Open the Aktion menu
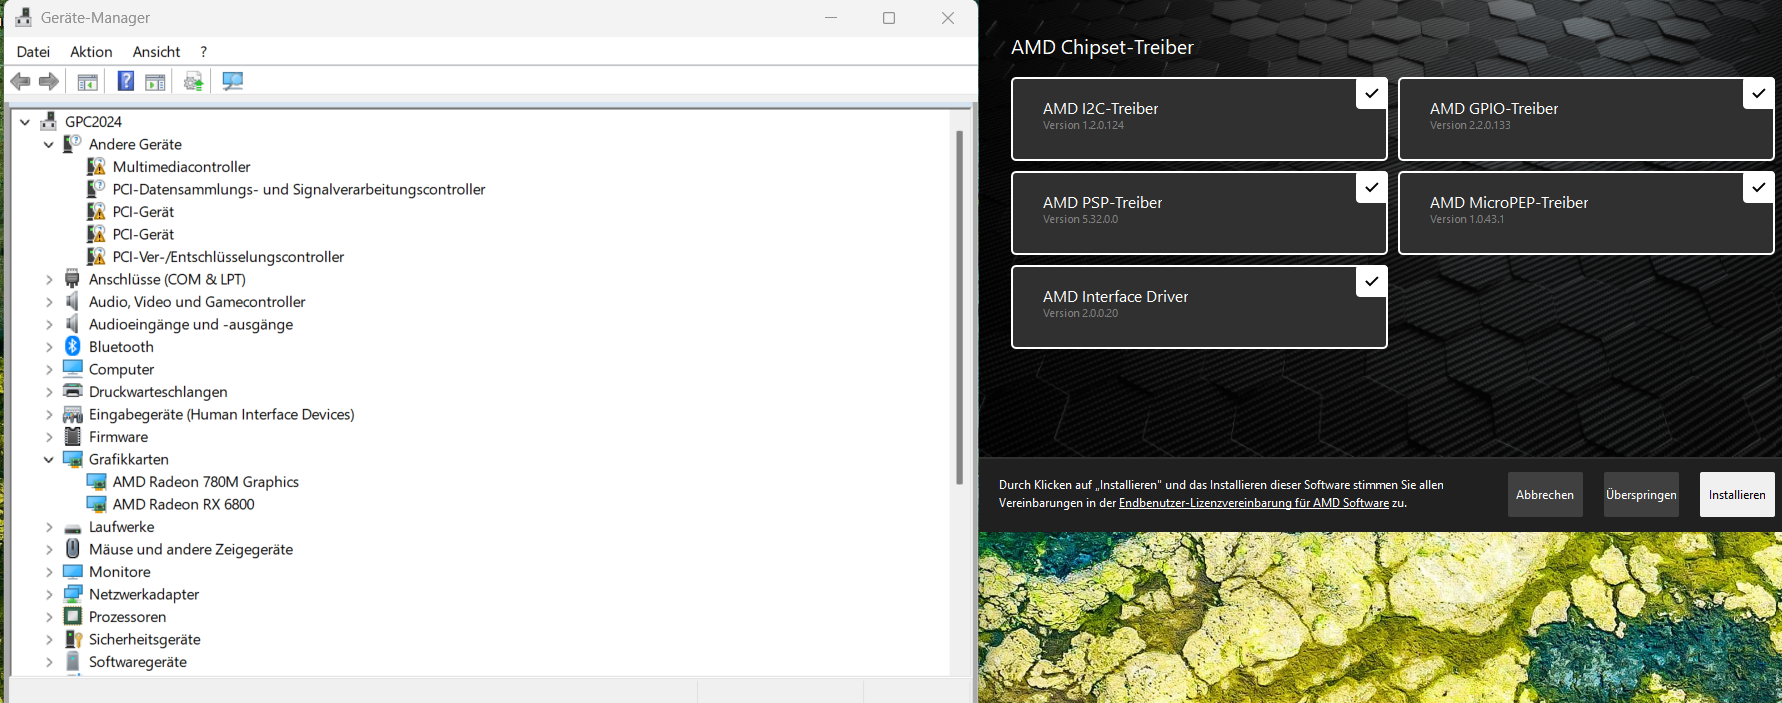Screen dimensions: 1782x703 pyautogui.click(x=91, y=52)
